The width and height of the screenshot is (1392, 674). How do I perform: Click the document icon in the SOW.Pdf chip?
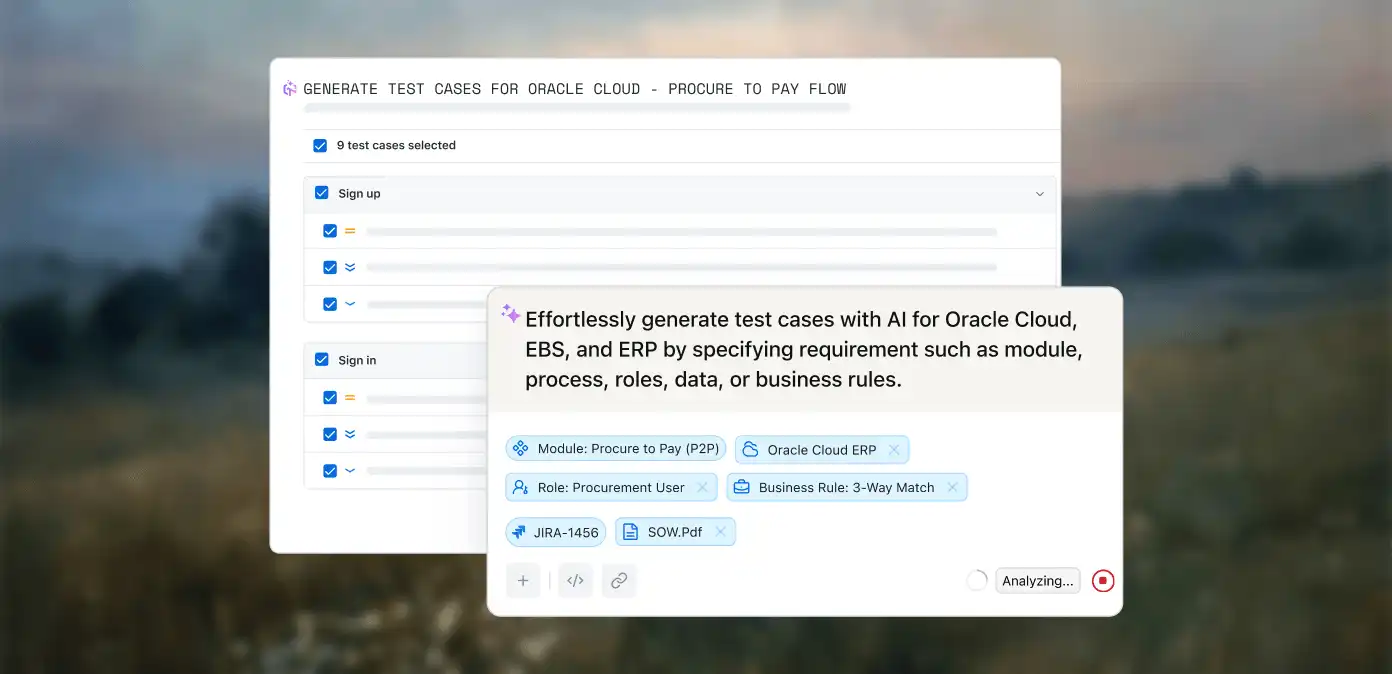tap(630, 532)
